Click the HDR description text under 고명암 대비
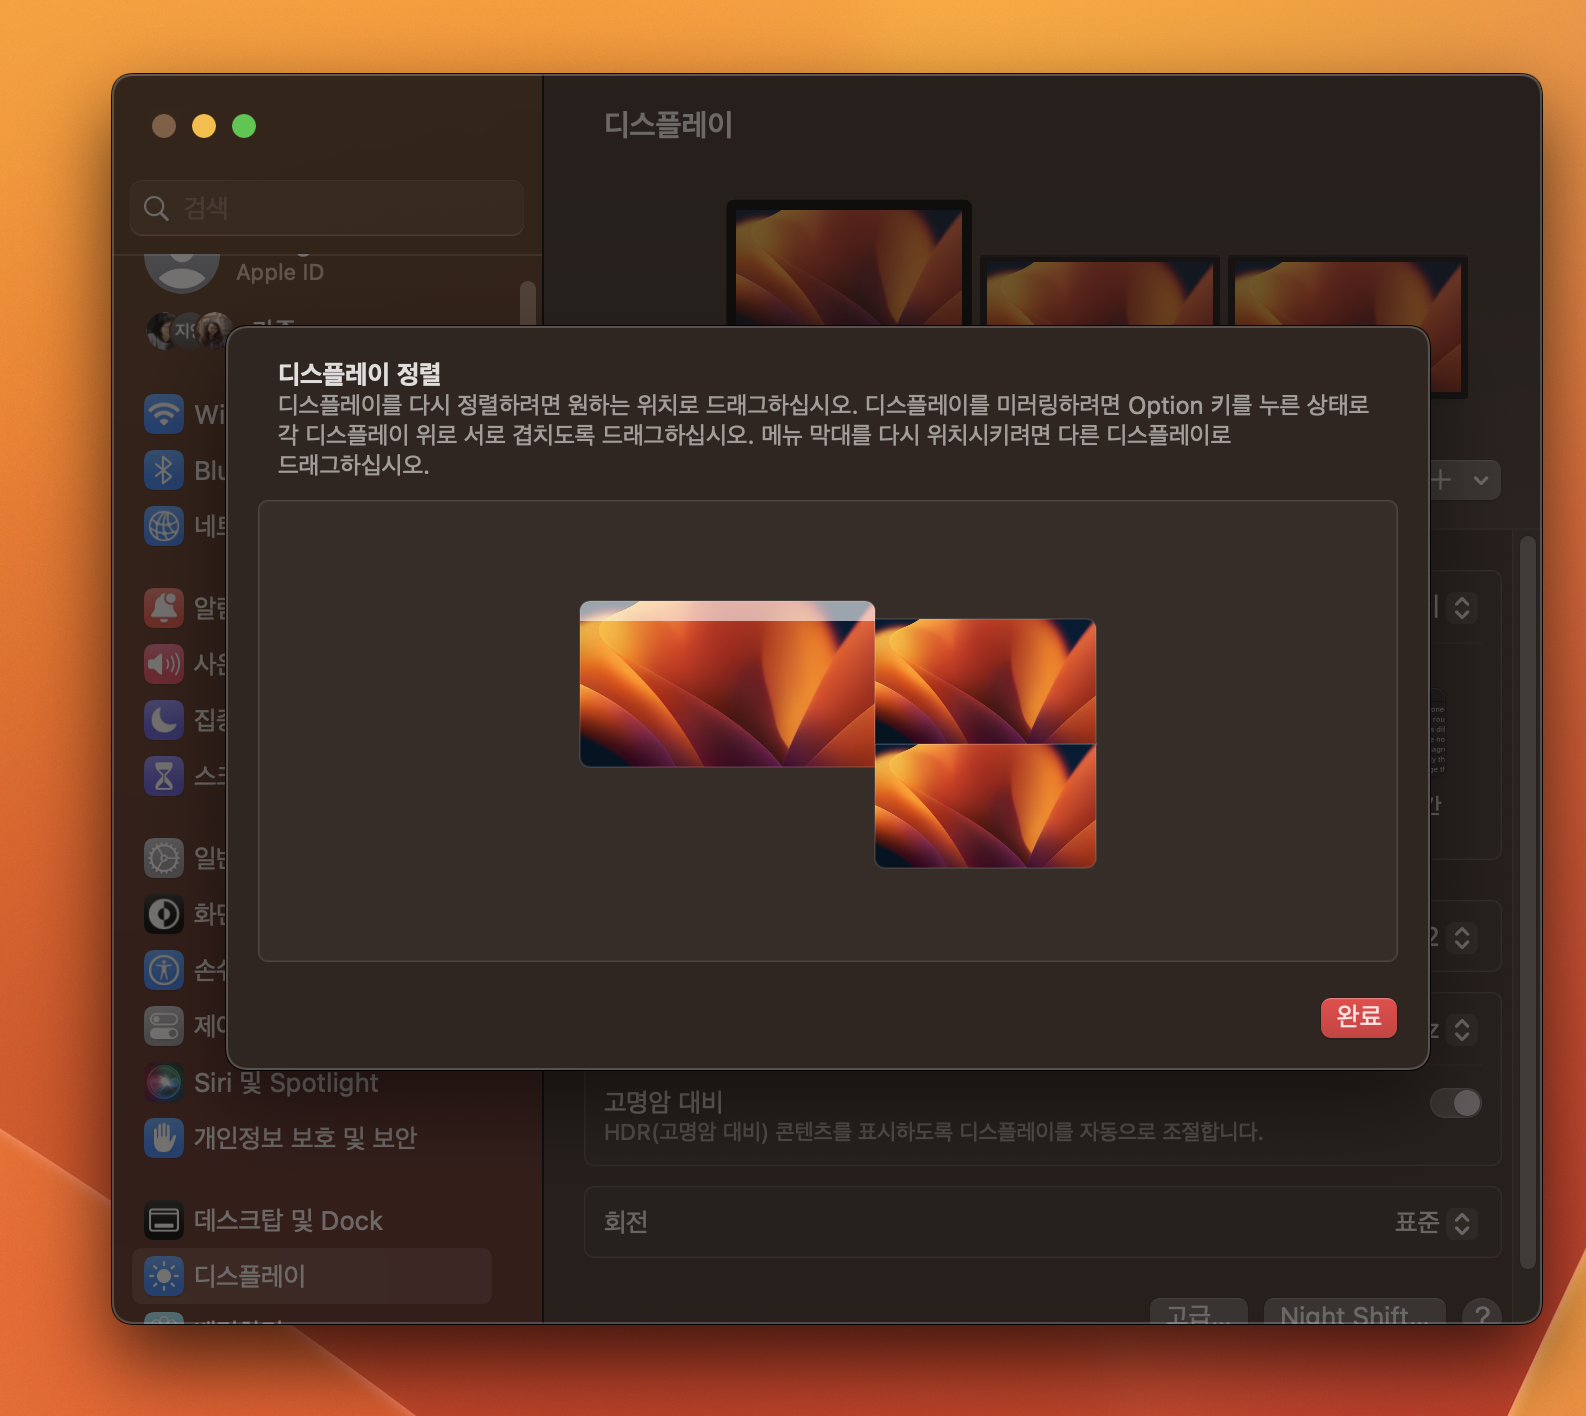 [933, 1132]
